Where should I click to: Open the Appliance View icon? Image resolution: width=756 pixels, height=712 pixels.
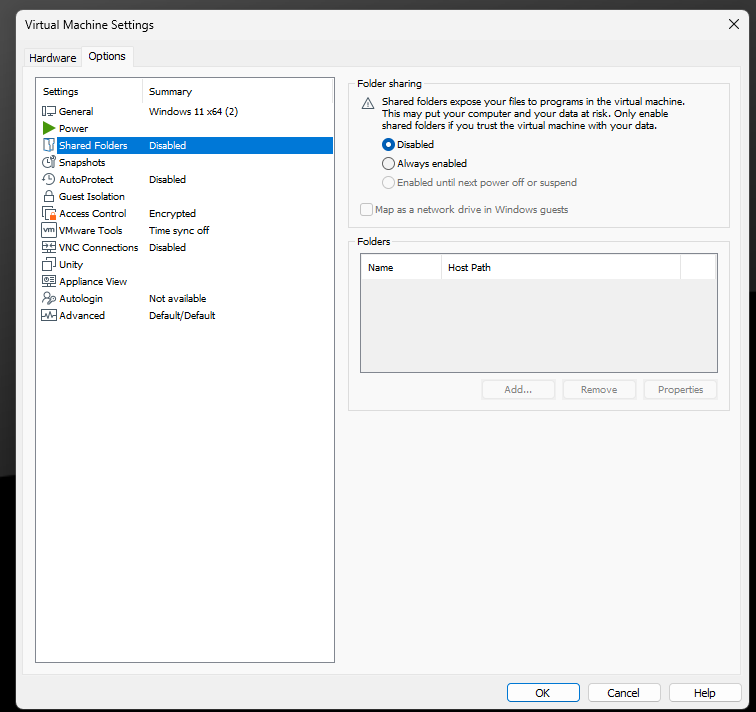tap(49, 281)
